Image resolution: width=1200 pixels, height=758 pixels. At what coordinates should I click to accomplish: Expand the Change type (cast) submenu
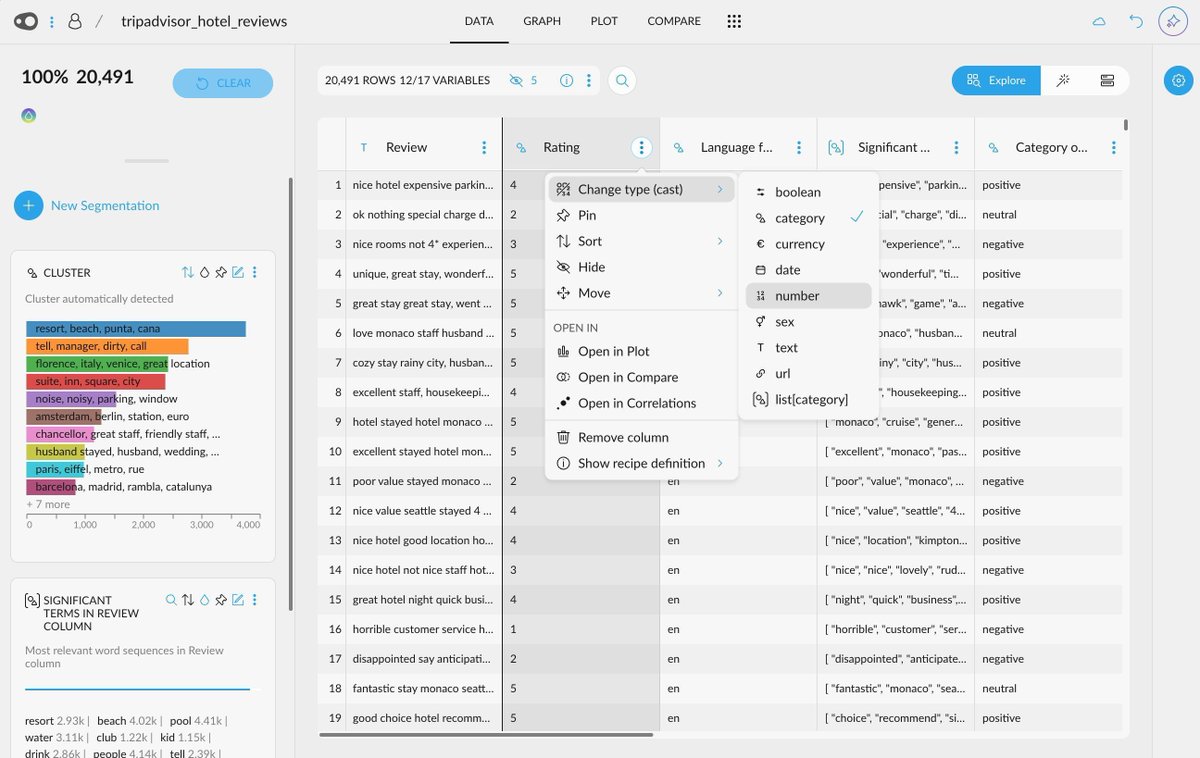641,189
